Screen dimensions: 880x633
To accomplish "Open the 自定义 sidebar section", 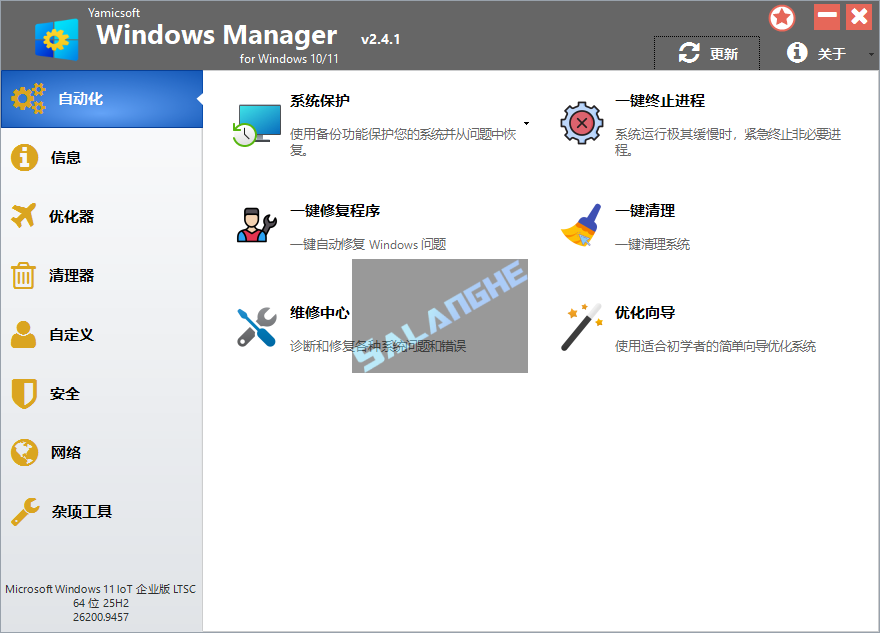I will point(102,334).
